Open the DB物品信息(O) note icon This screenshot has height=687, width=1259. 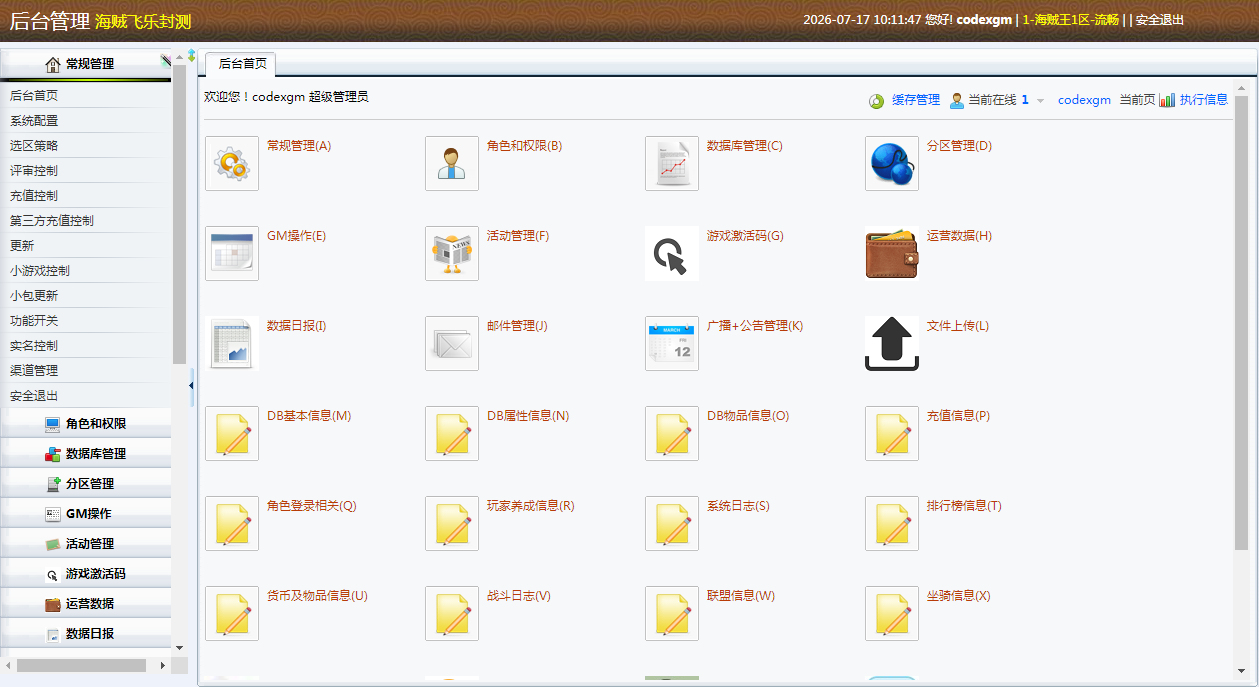click(x=672, y=433)
